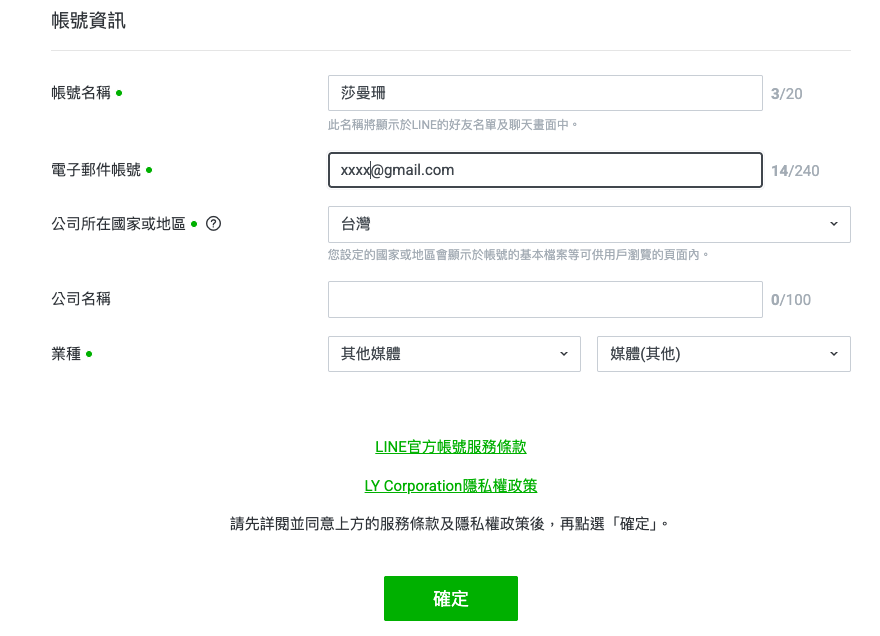Open the 台灣 country dropdown
Viewport: 880px width, 636px height.
pos(589,225)
